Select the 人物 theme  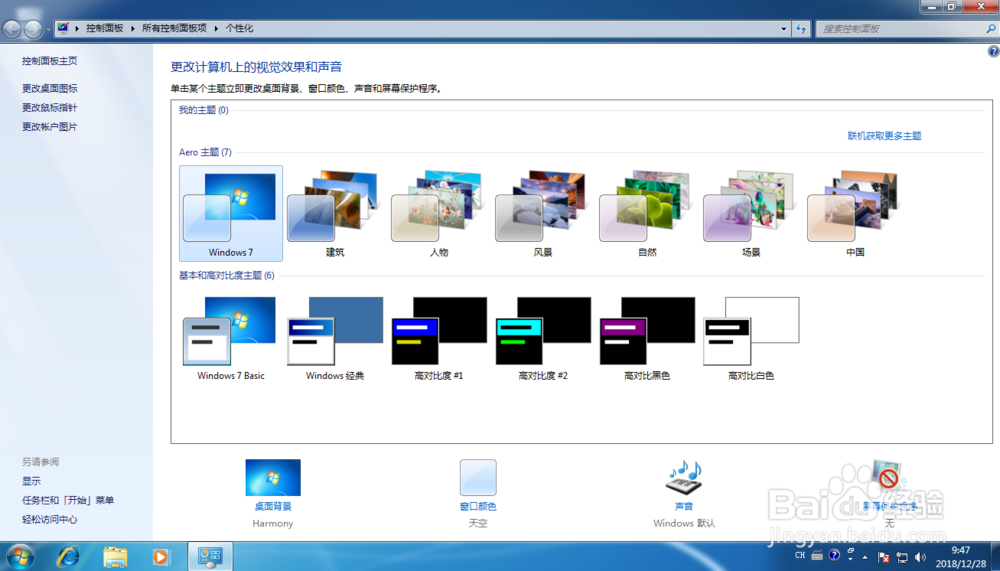pyautogui.click(x=439, y=214)
